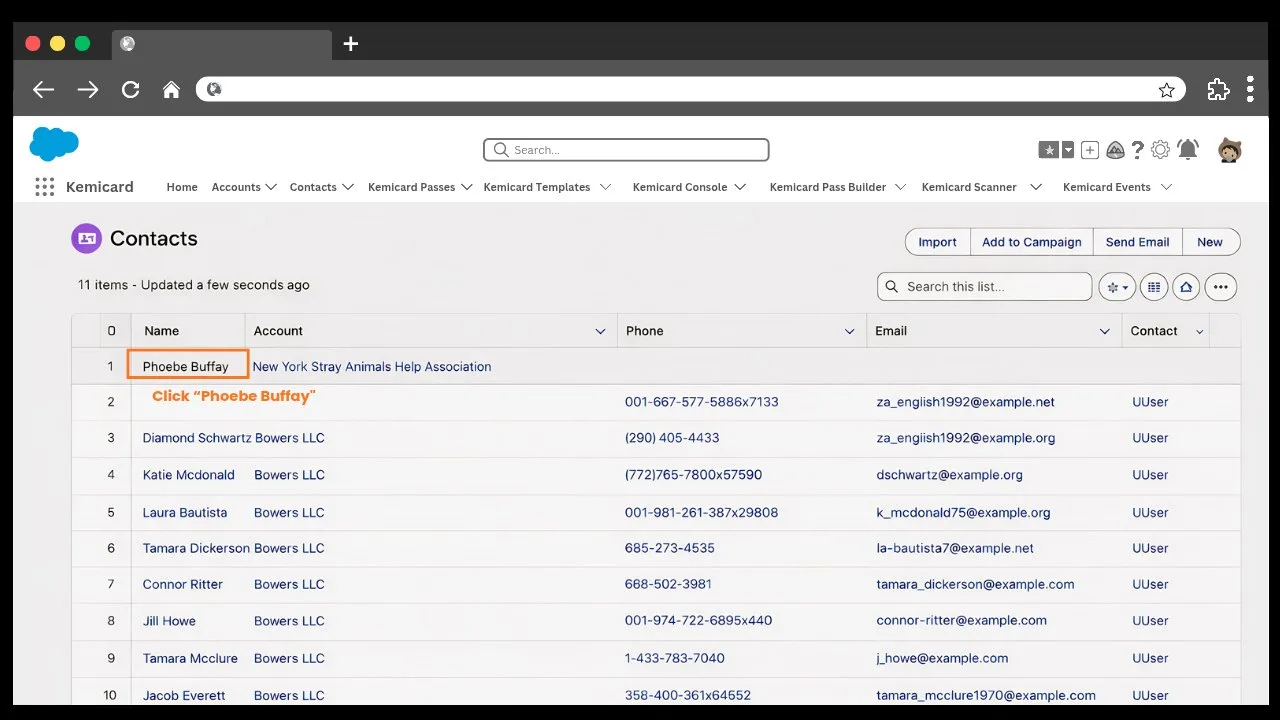
Task: Open the Kemicard Templates tab
Action: tap(537, 187)
